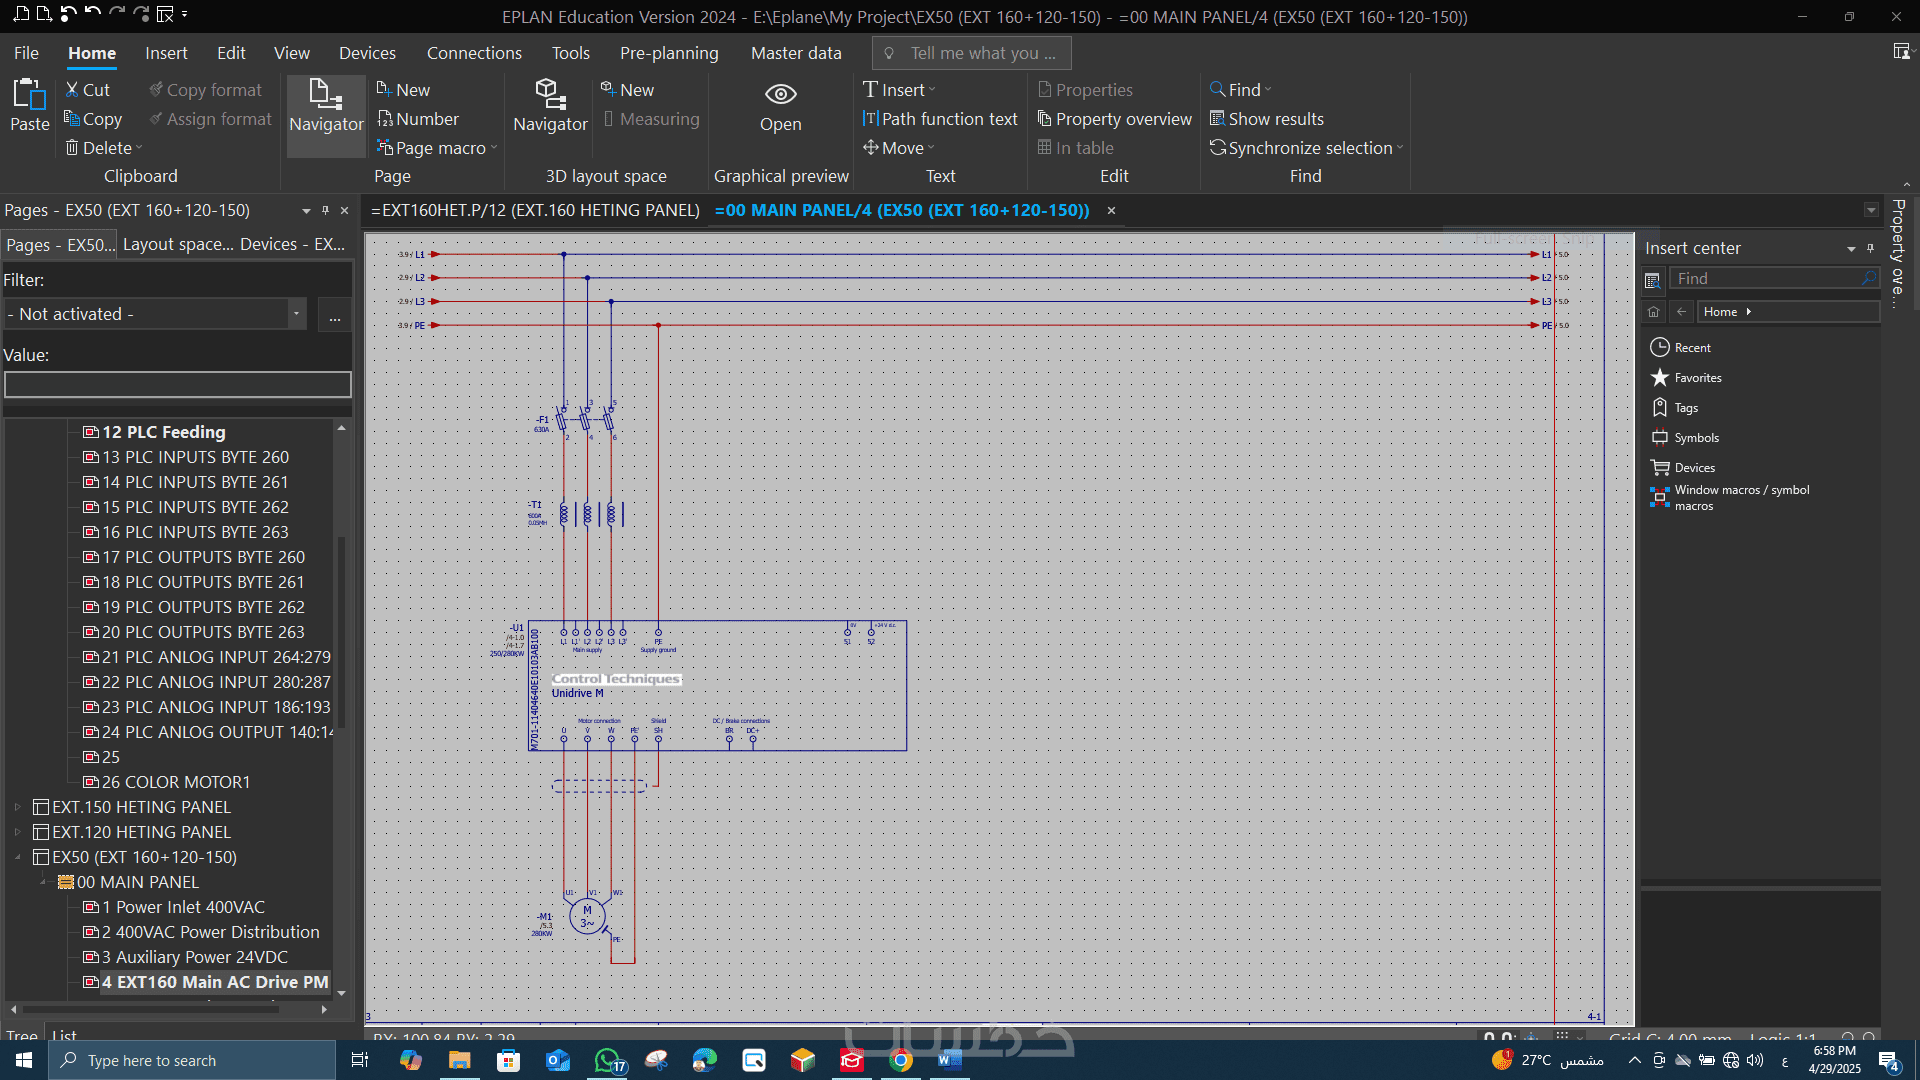Click the filter ellipsis button
Viewport: 1920px width, 1080px height.
point(335,316)
